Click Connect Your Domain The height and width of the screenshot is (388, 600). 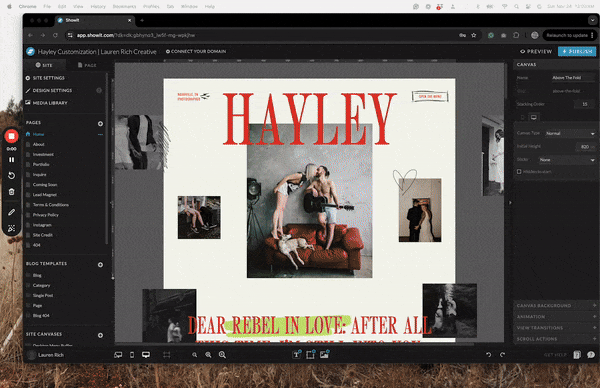coord(196,51)
